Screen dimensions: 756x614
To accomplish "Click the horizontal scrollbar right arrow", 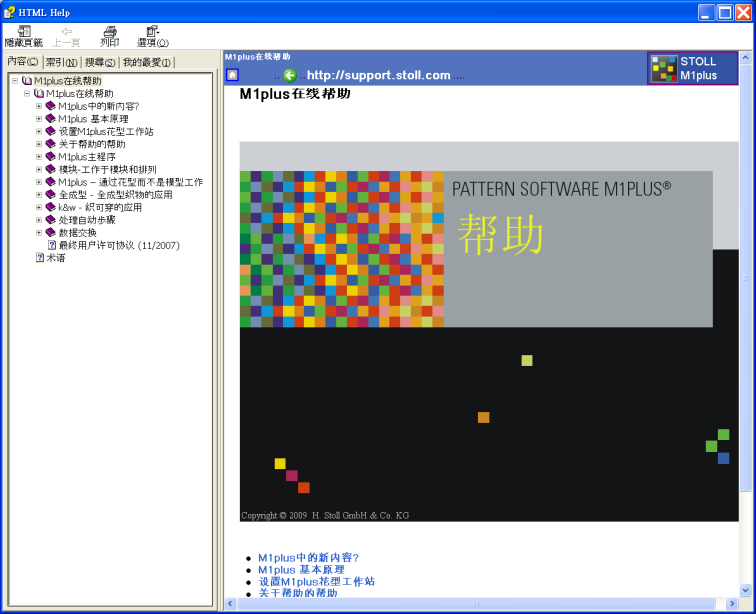I will click(732, 604).
